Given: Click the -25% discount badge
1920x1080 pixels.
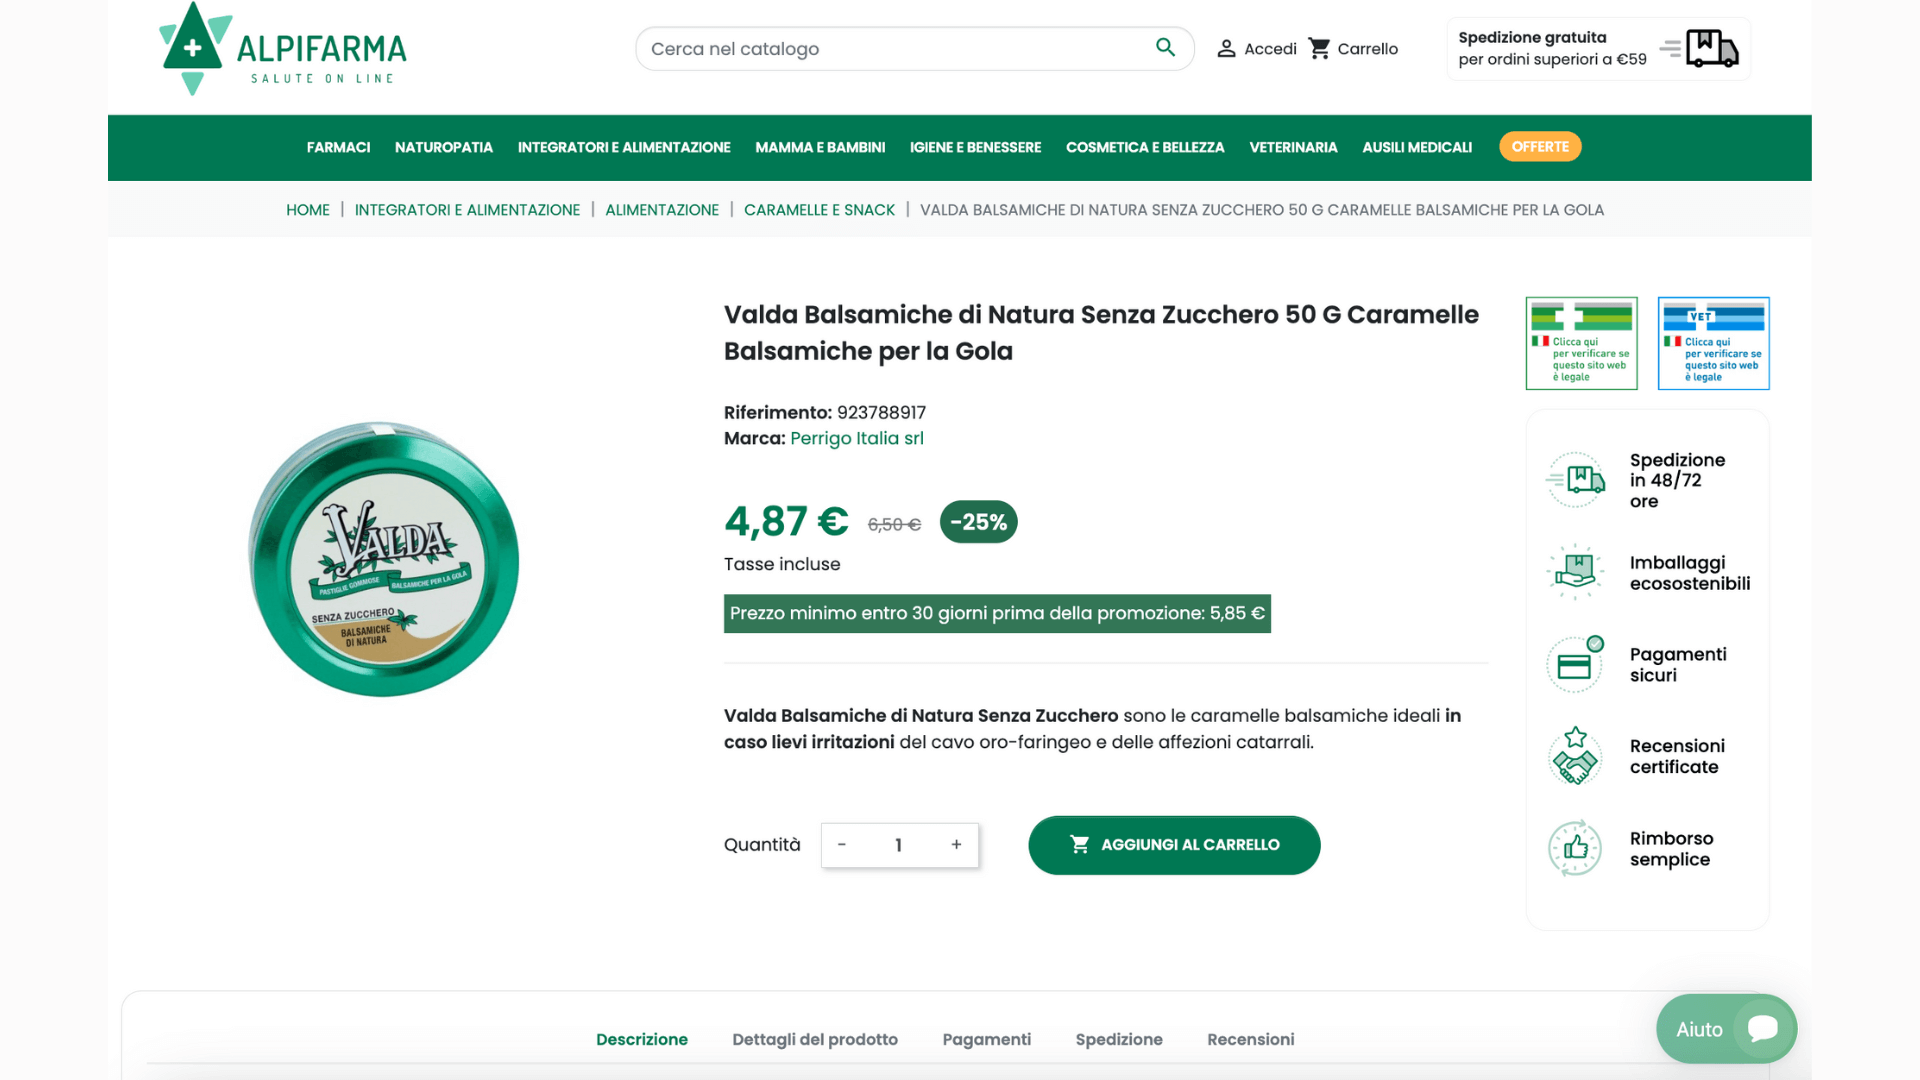Looking at the screenshot, I should click(x=978, y=522).
